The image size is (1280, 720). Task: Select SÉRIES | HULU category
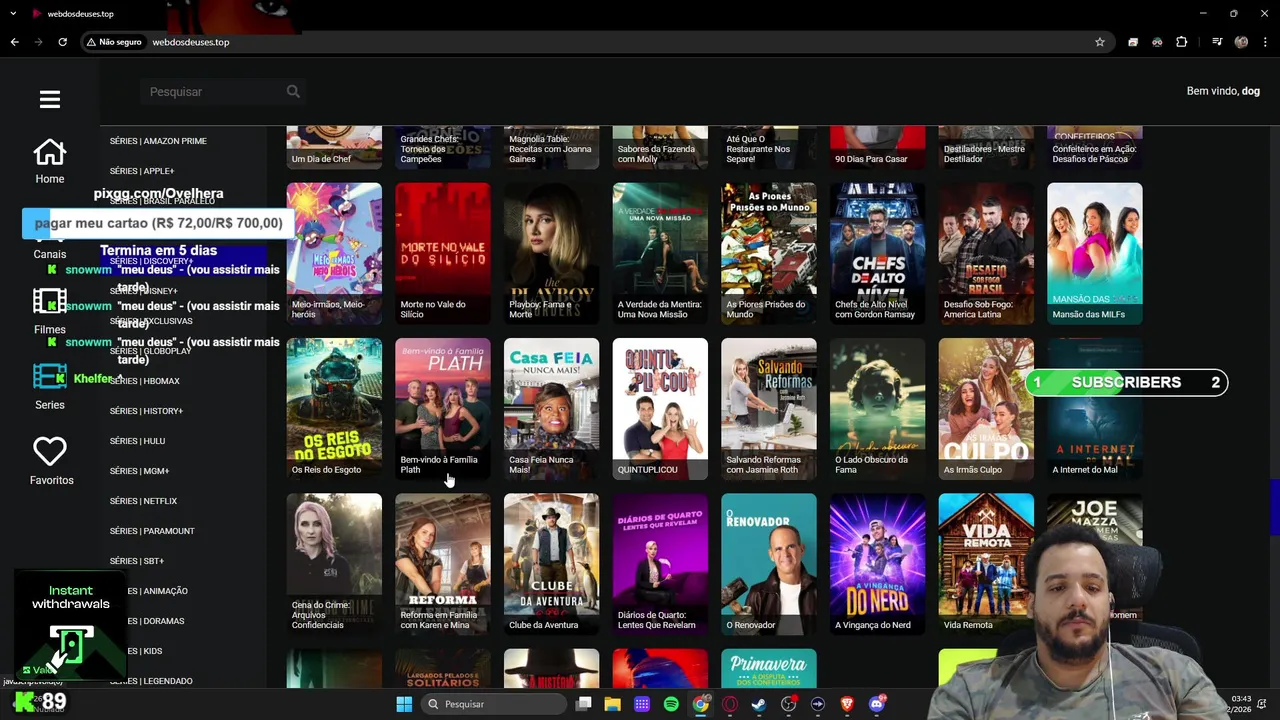(137, 441)
